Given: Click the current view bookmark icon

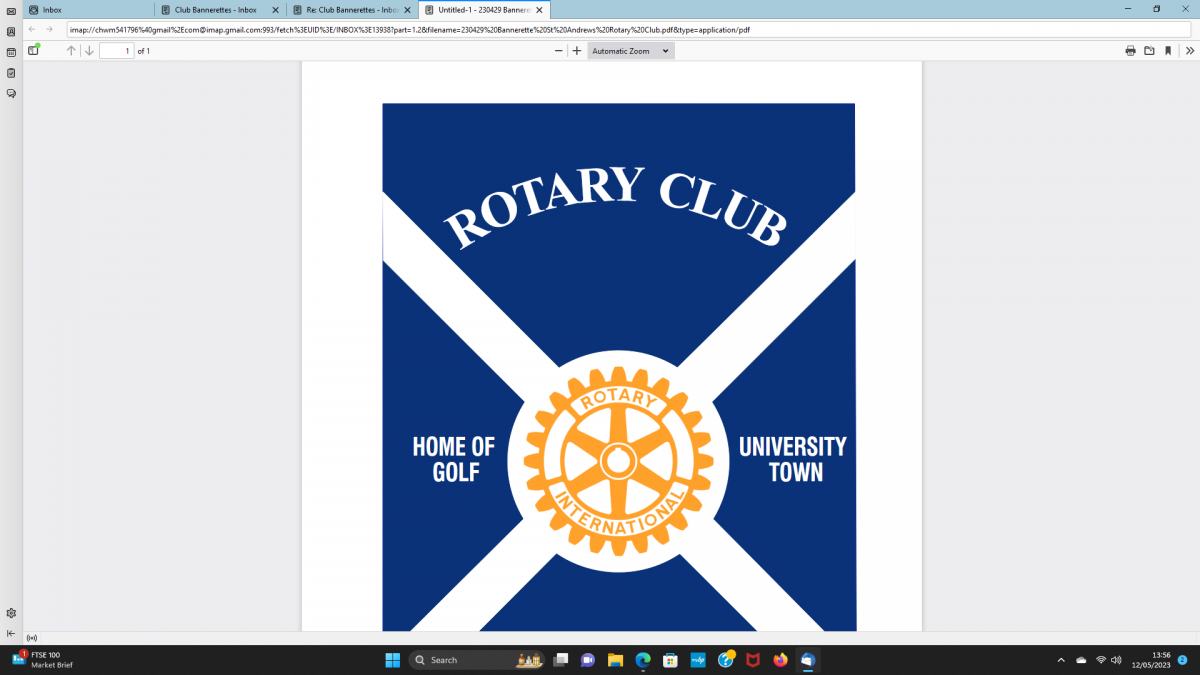Looking at the screenshot, I should (x=1167, y=50).
